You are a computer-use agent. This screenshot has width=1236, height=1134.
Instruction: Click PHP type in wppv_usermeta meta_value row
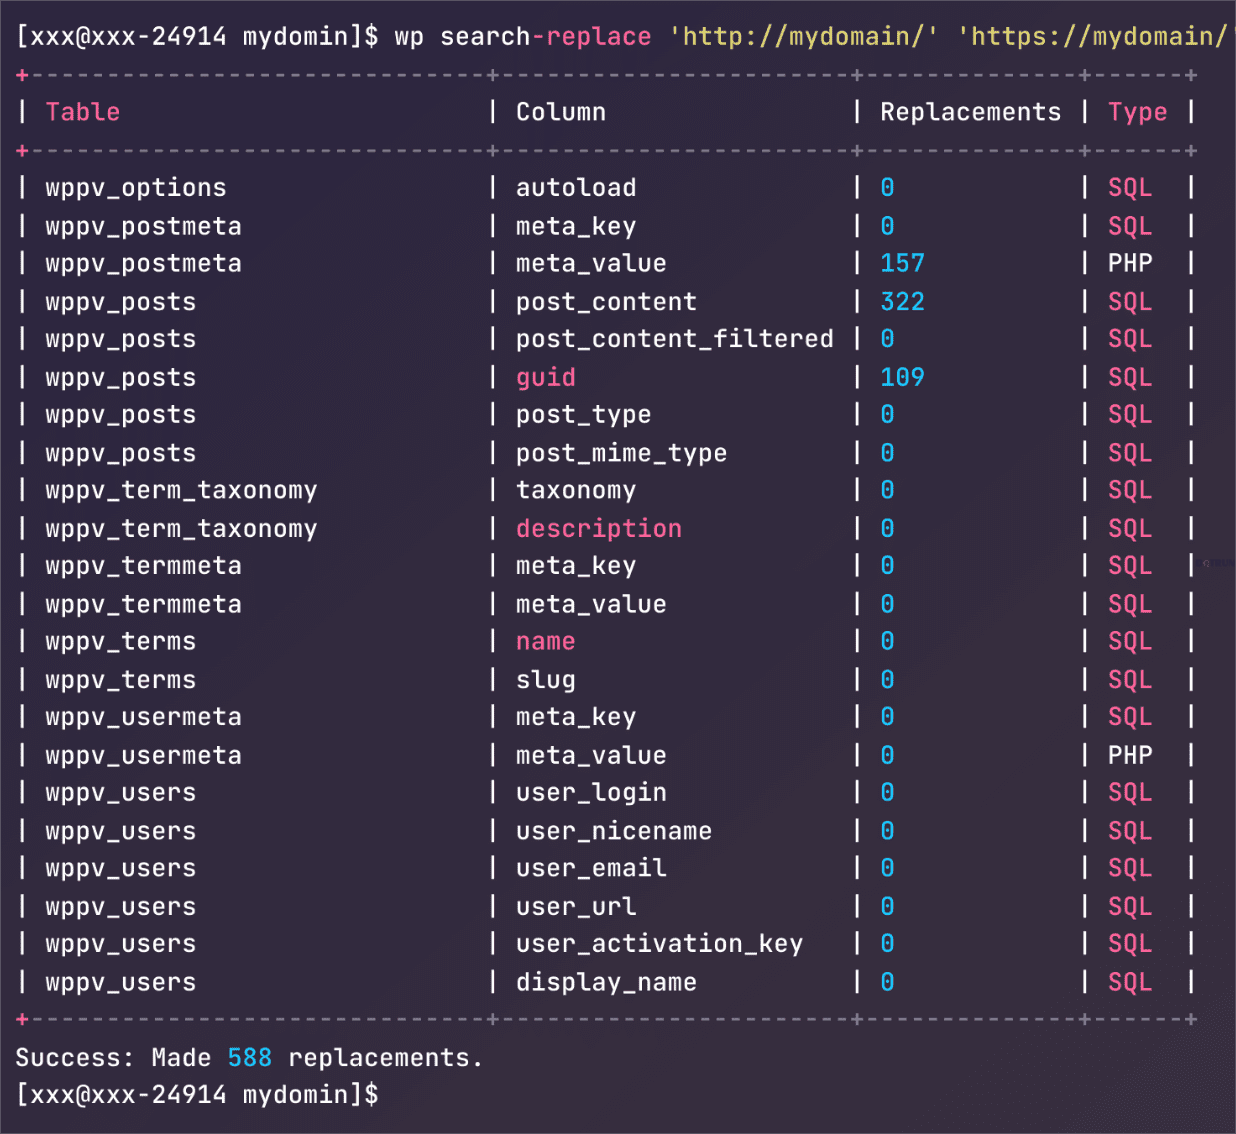point(1130,755)
